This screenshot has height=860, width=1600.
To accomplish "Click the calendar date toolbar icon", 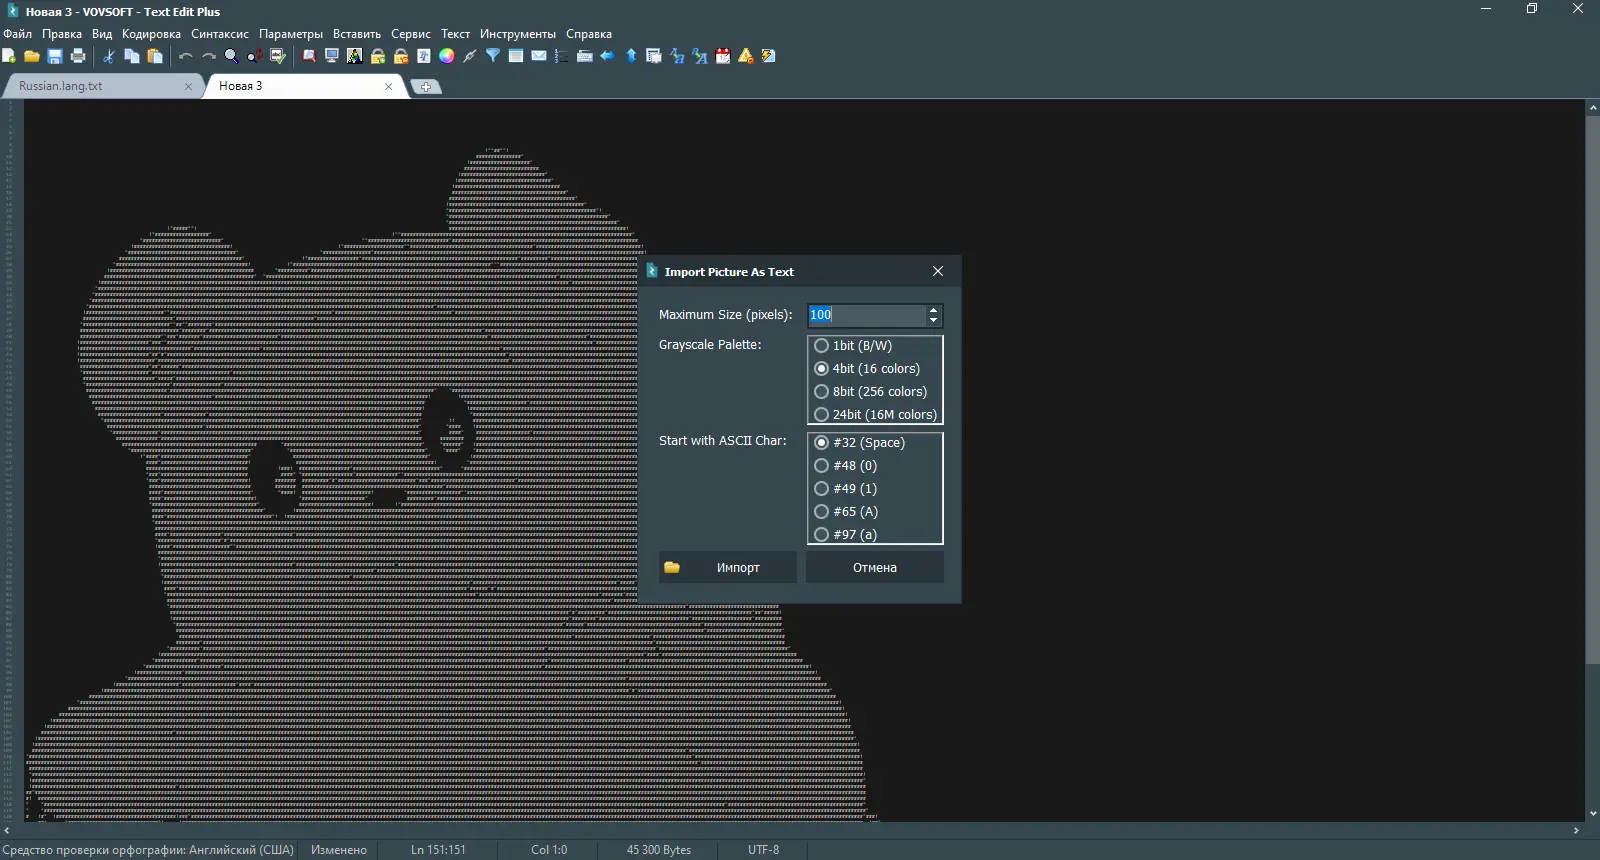I will [723, 56].
